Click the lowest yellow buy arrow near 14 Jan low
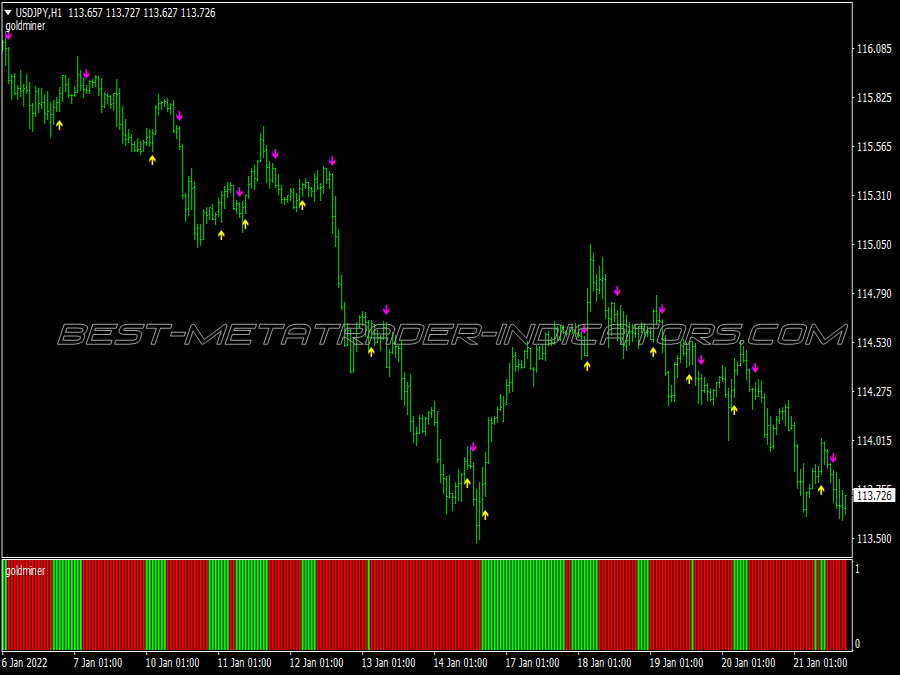This screenshot has width=900, height=675. 485,515
